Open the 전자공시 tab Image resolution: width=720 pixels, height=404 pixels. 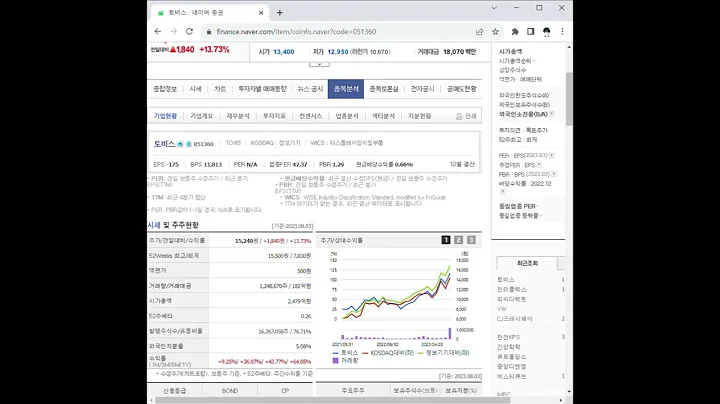coord(422,89)
